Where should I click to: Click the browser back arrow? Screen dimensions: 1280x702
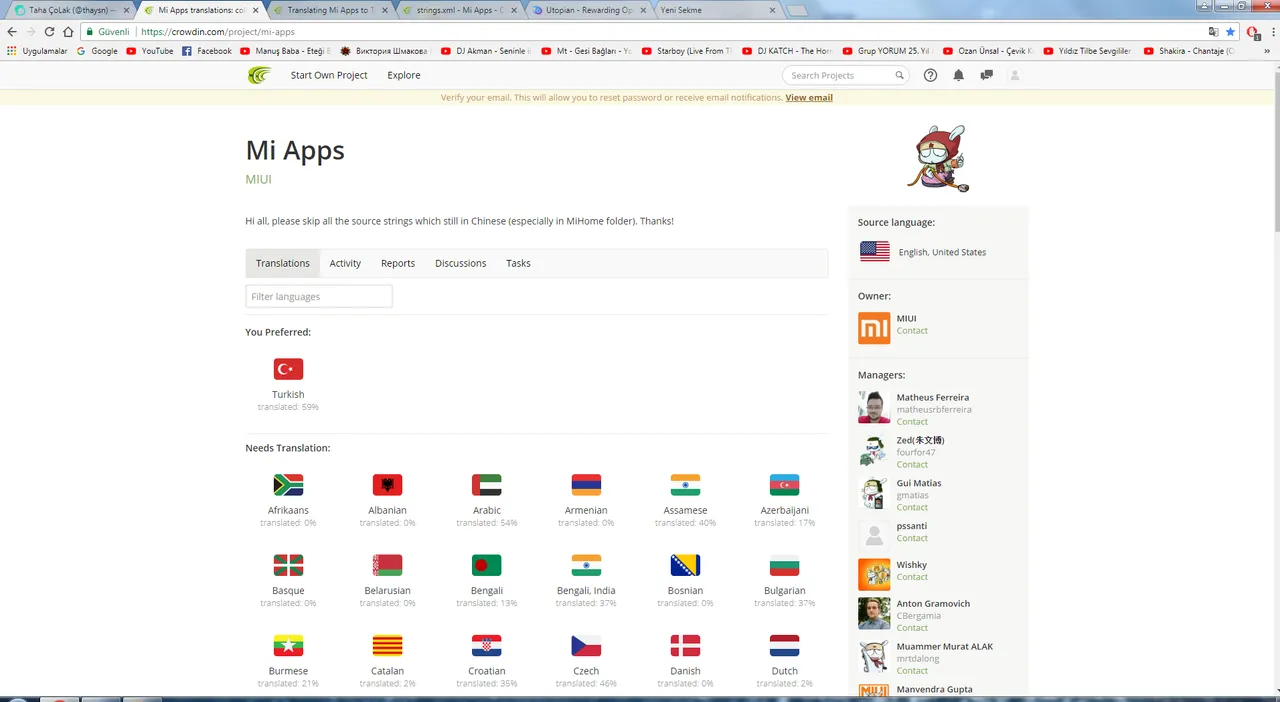12,32
